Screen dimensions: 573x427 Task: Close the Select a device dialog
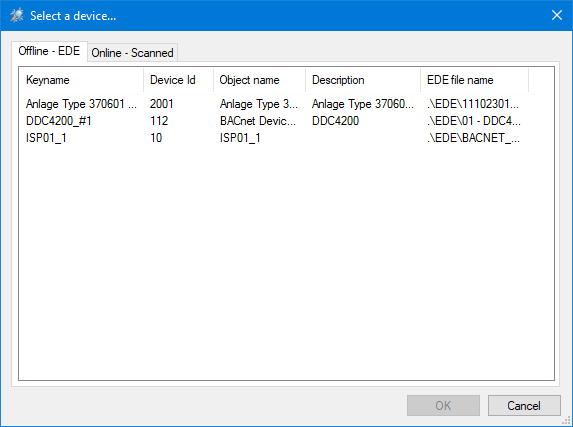click(557, 15)
